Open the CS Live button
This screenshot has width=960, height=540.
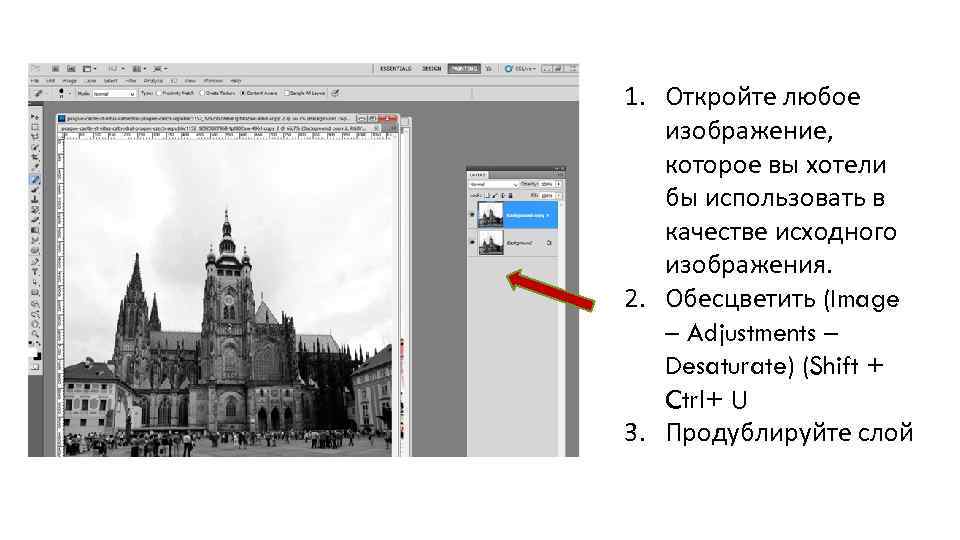(x=520, y=69)
